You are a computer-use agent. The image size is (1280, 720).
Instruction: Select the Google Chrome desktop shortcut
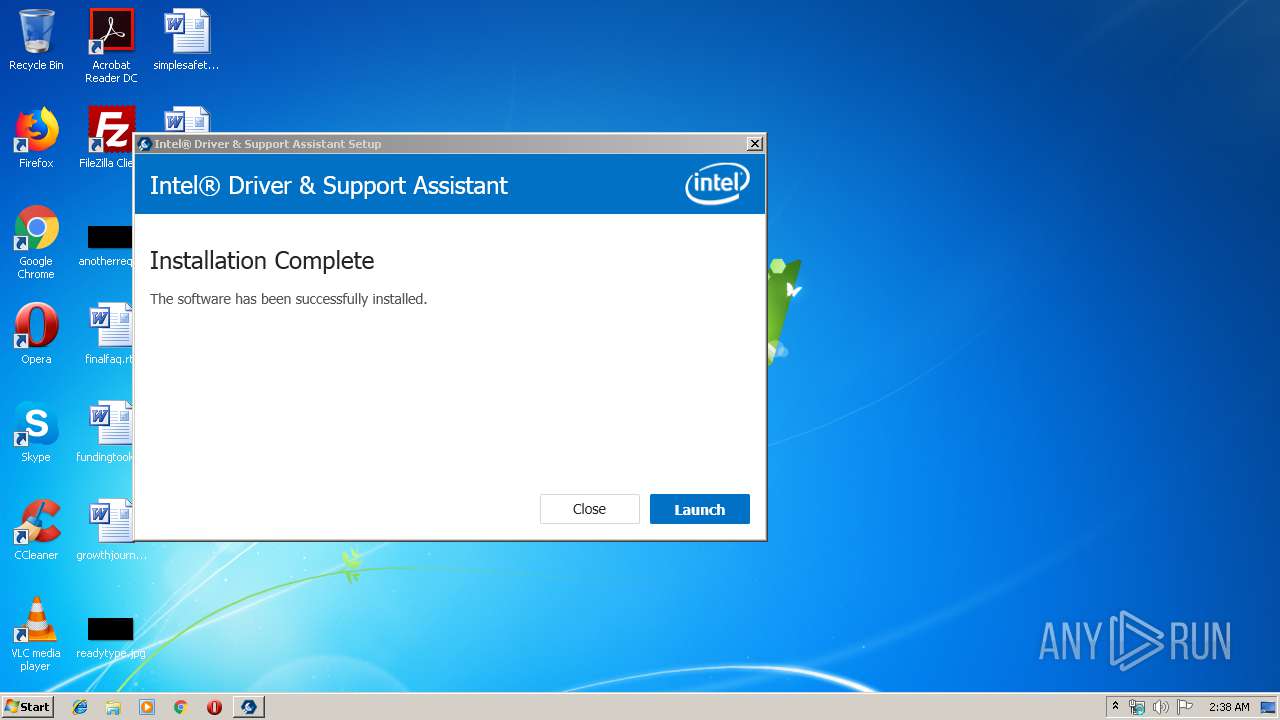[36, 242]
